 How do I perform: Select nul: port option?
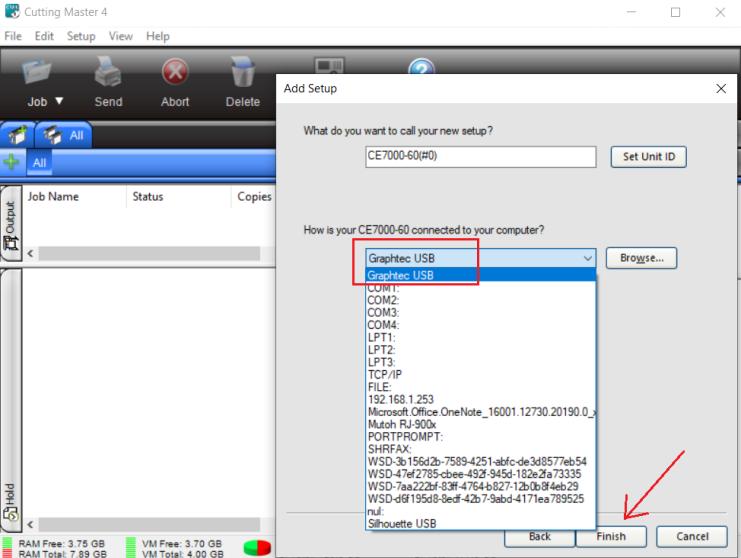481,511
